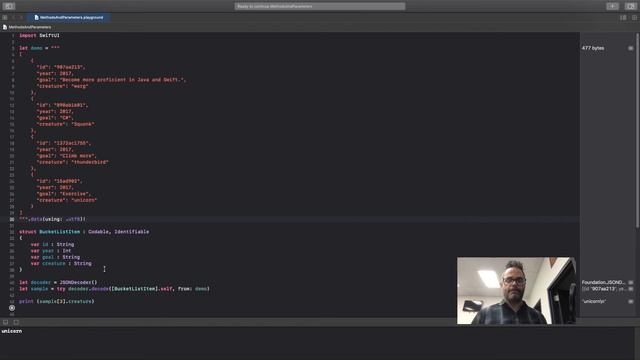Click the Foundation.JSOND... result text
The height and width of the screenshot is (360, 640).
pyautogui.click(x=603, y=282)
